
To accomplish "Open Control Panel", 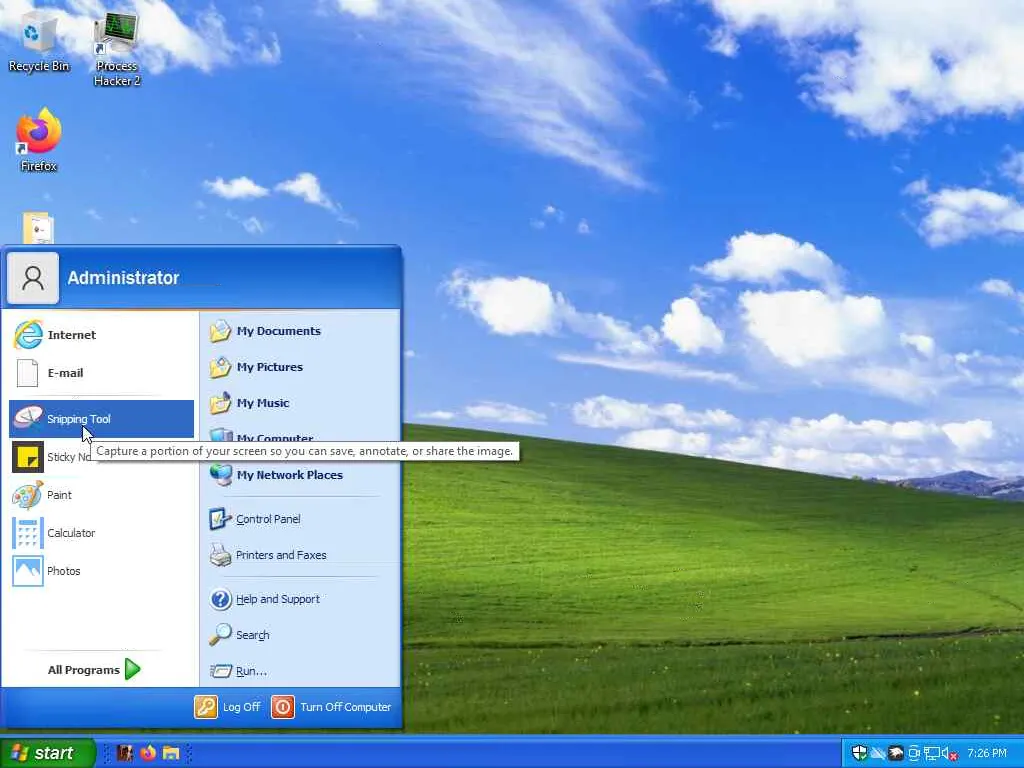I will pyautogui.click(x=300, y=519).
